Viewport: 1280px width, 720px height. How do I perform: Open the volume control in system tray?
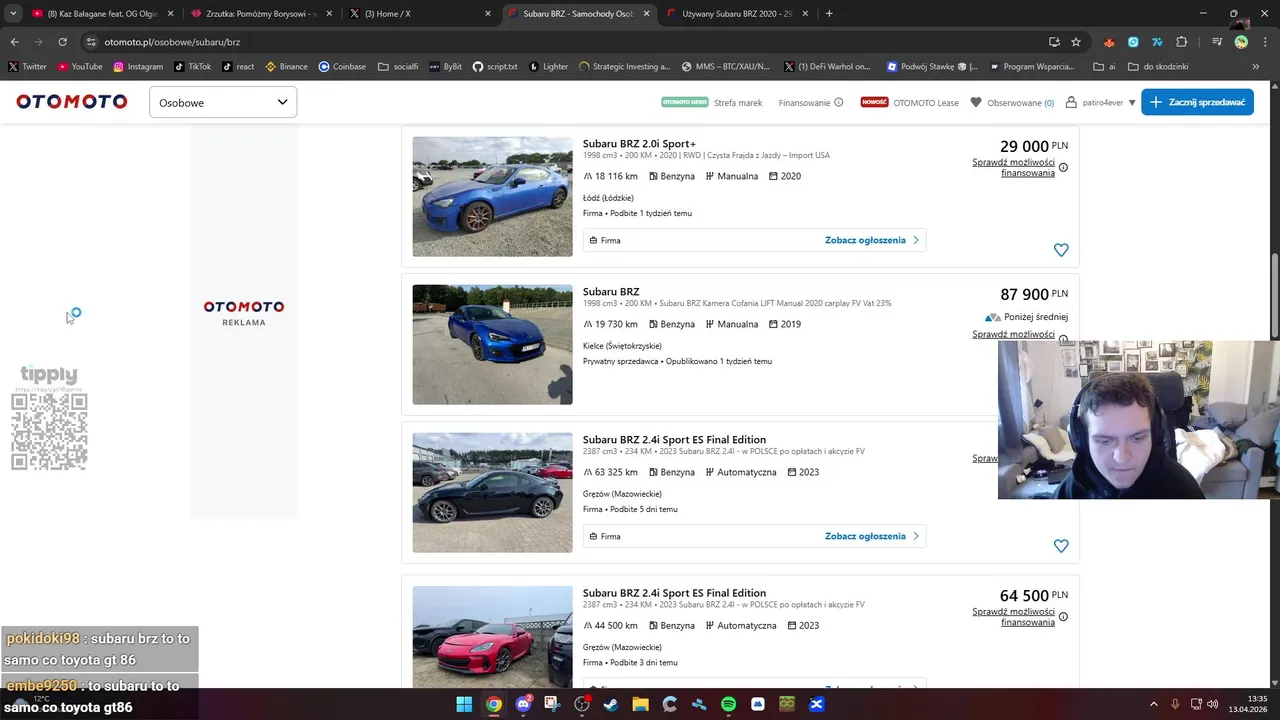point(1212,704)
